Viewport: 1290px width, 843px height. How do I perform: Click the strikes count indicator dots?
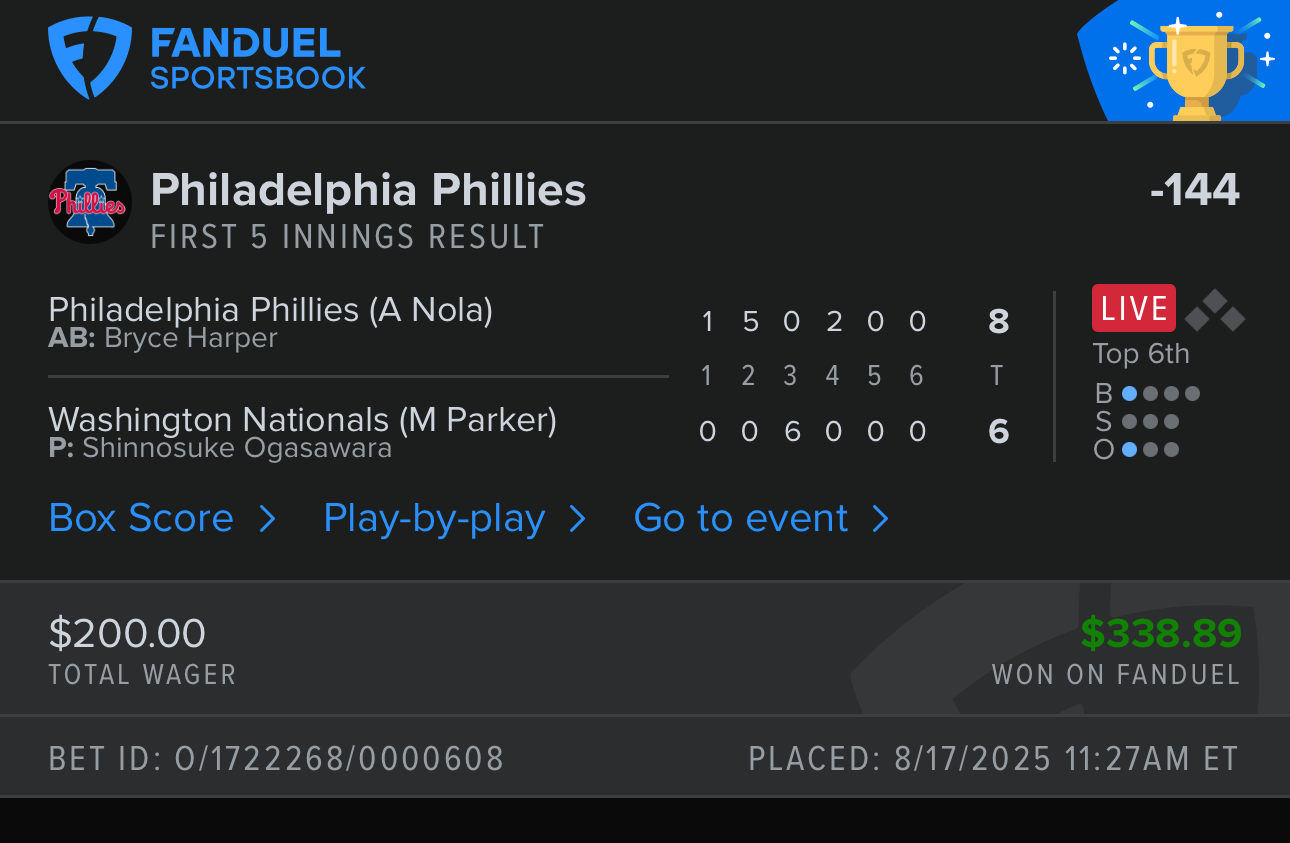[1150, 422]
